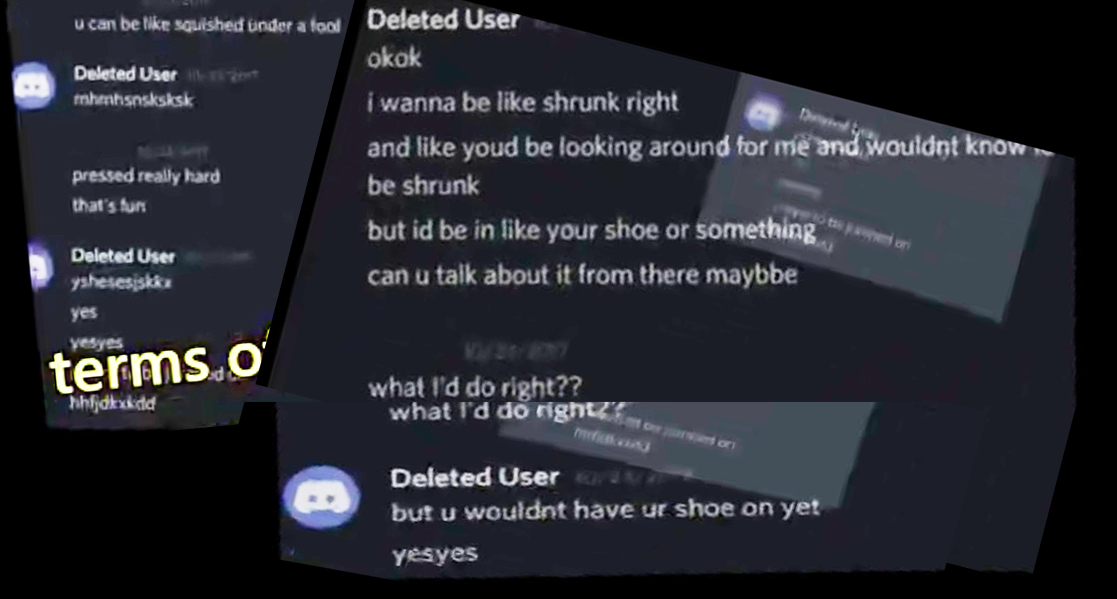Select the message 'u can be like squished under'
Image resolution: width=1117 pixels, height=599 pixels.
(x=207, y=24)
